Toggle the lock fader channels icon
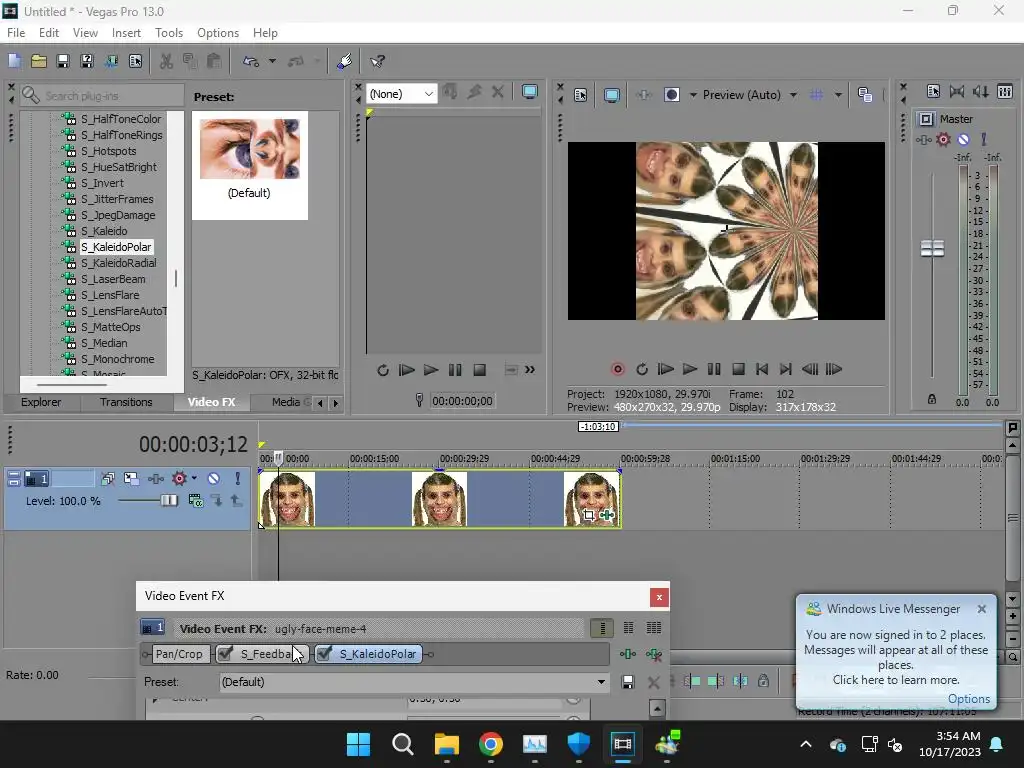The height and width of the screenshot is (768, 1024). [932, 399]
